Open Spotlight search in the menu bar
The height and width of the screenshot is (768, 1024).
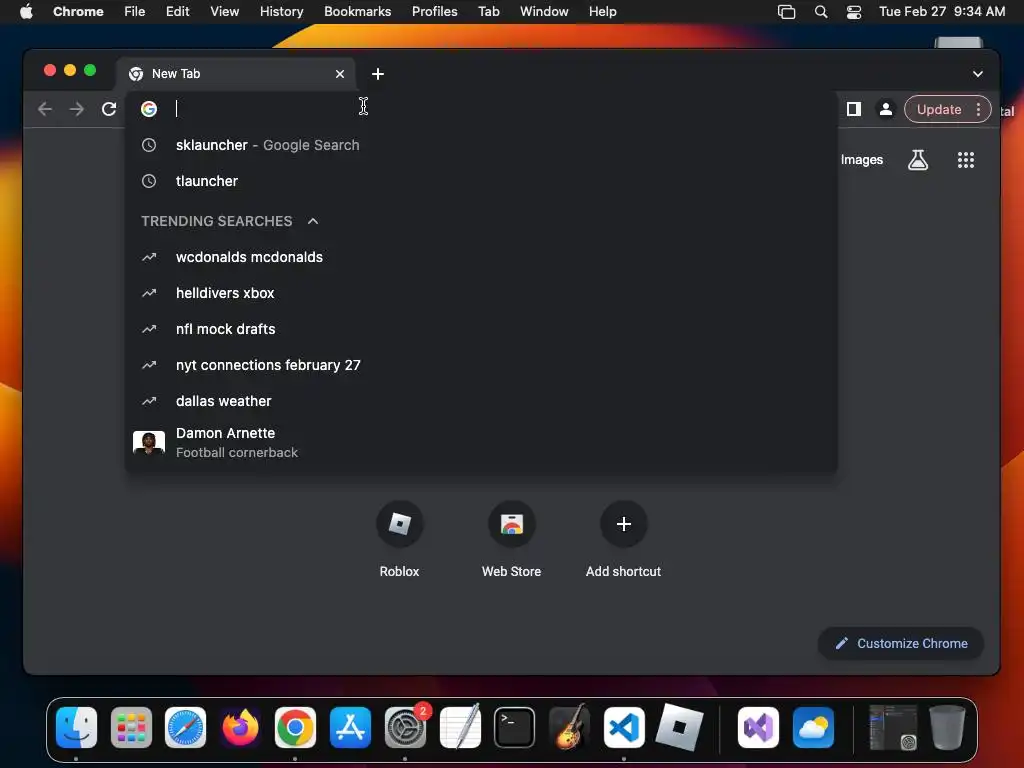(x=821, y=12)
